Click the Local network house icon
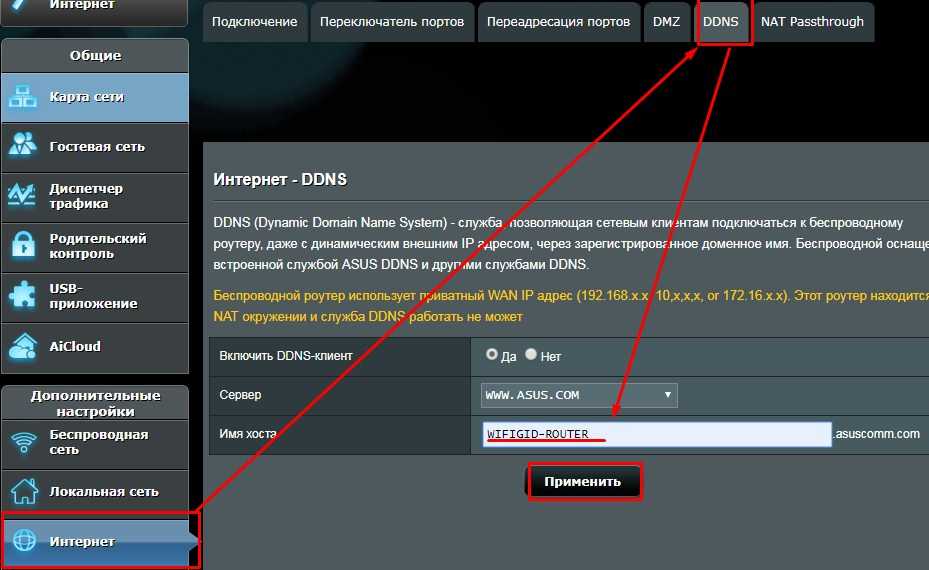929x570 pixels. 23,492
